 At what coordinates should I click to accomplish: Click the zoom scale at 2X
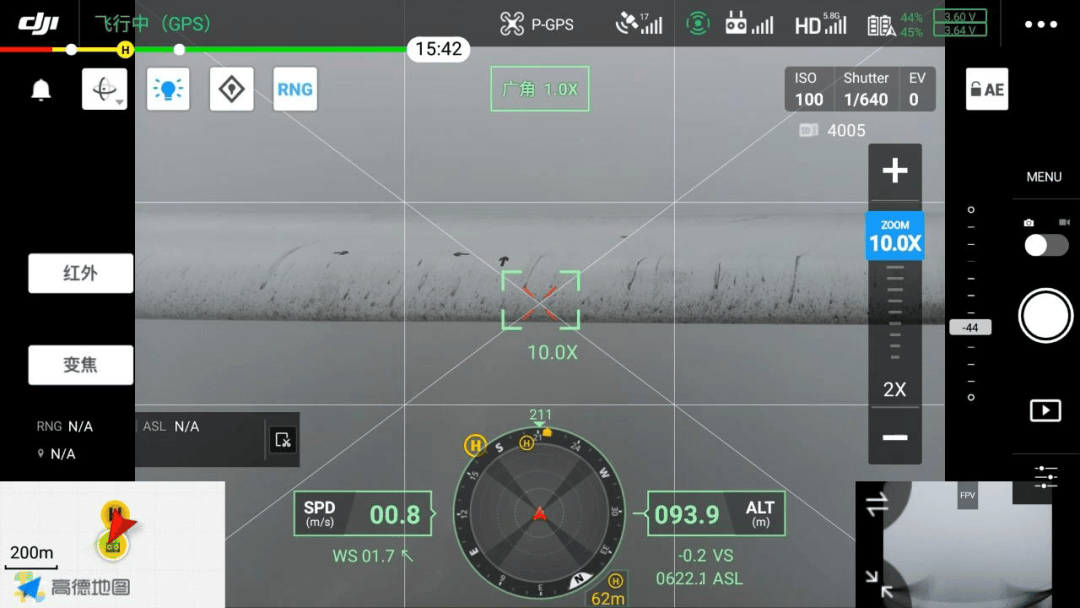(894, 390)
